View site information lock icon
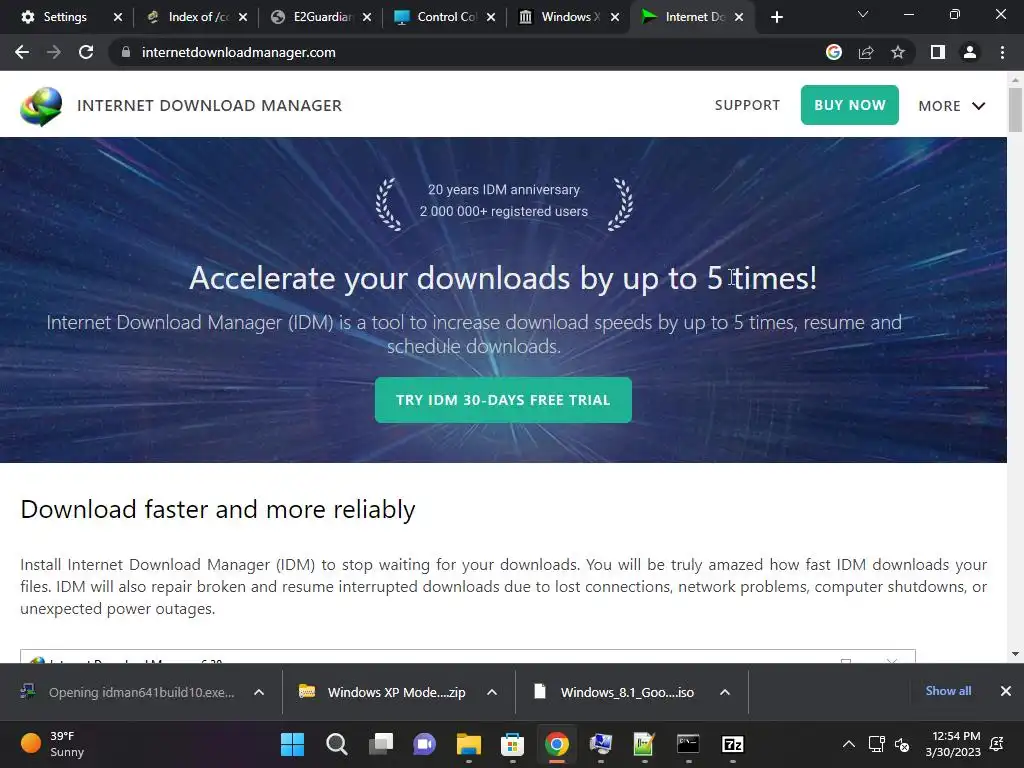1024x768 pixels. click(x=126, y=52)
